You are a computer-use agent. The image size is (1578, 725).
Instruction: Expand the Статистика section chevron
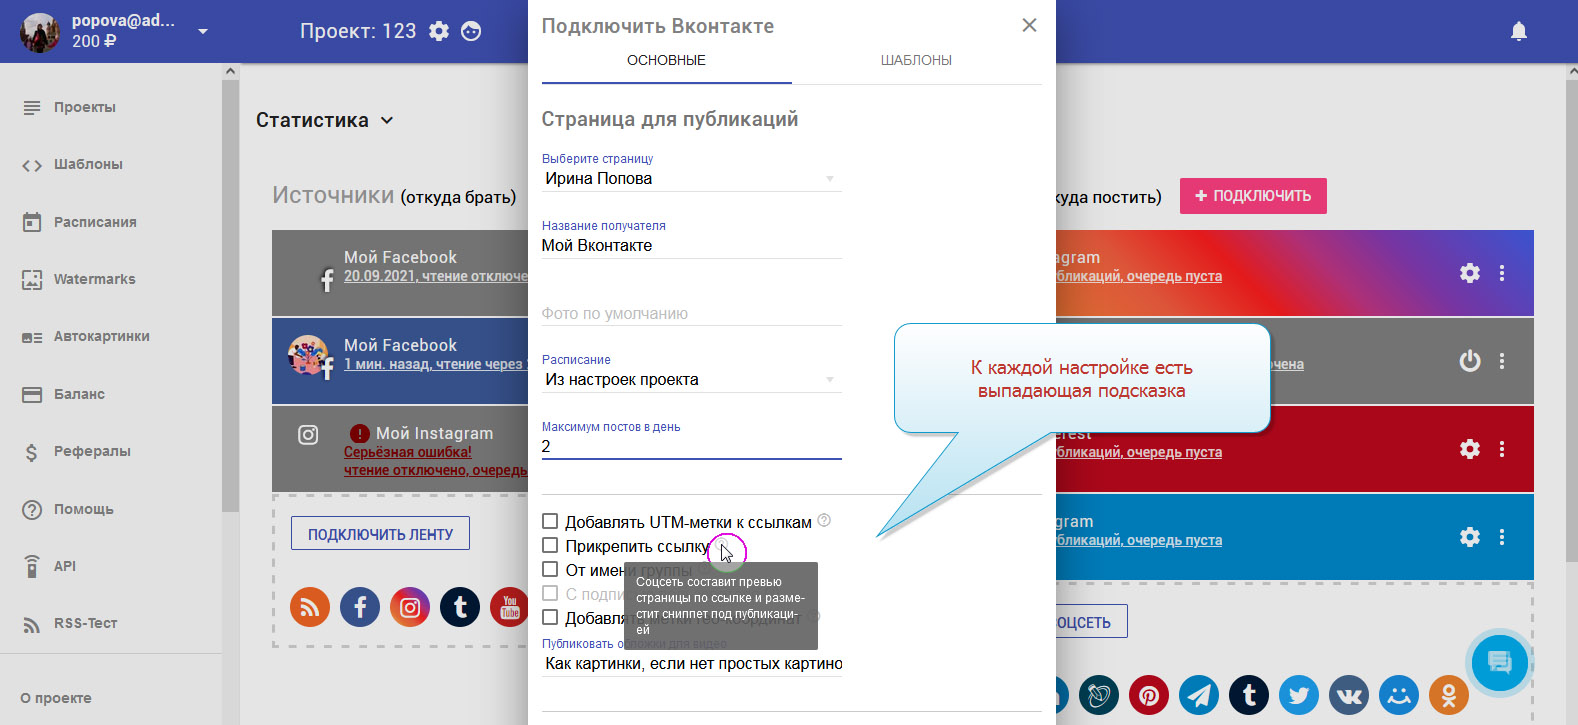tap(387, 121)
